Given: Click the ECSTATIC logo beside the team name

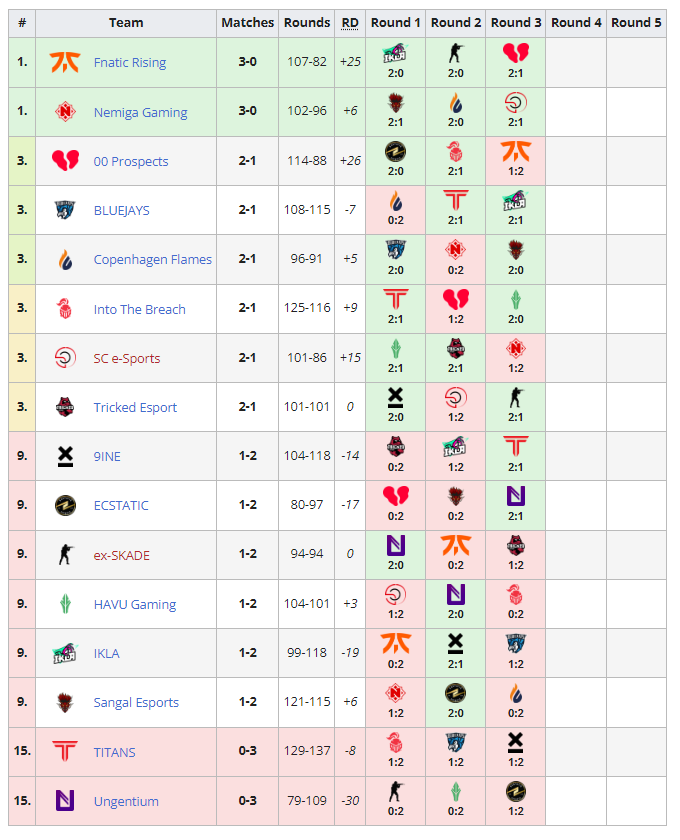Looking at the screenshot, I should [65, 505].
